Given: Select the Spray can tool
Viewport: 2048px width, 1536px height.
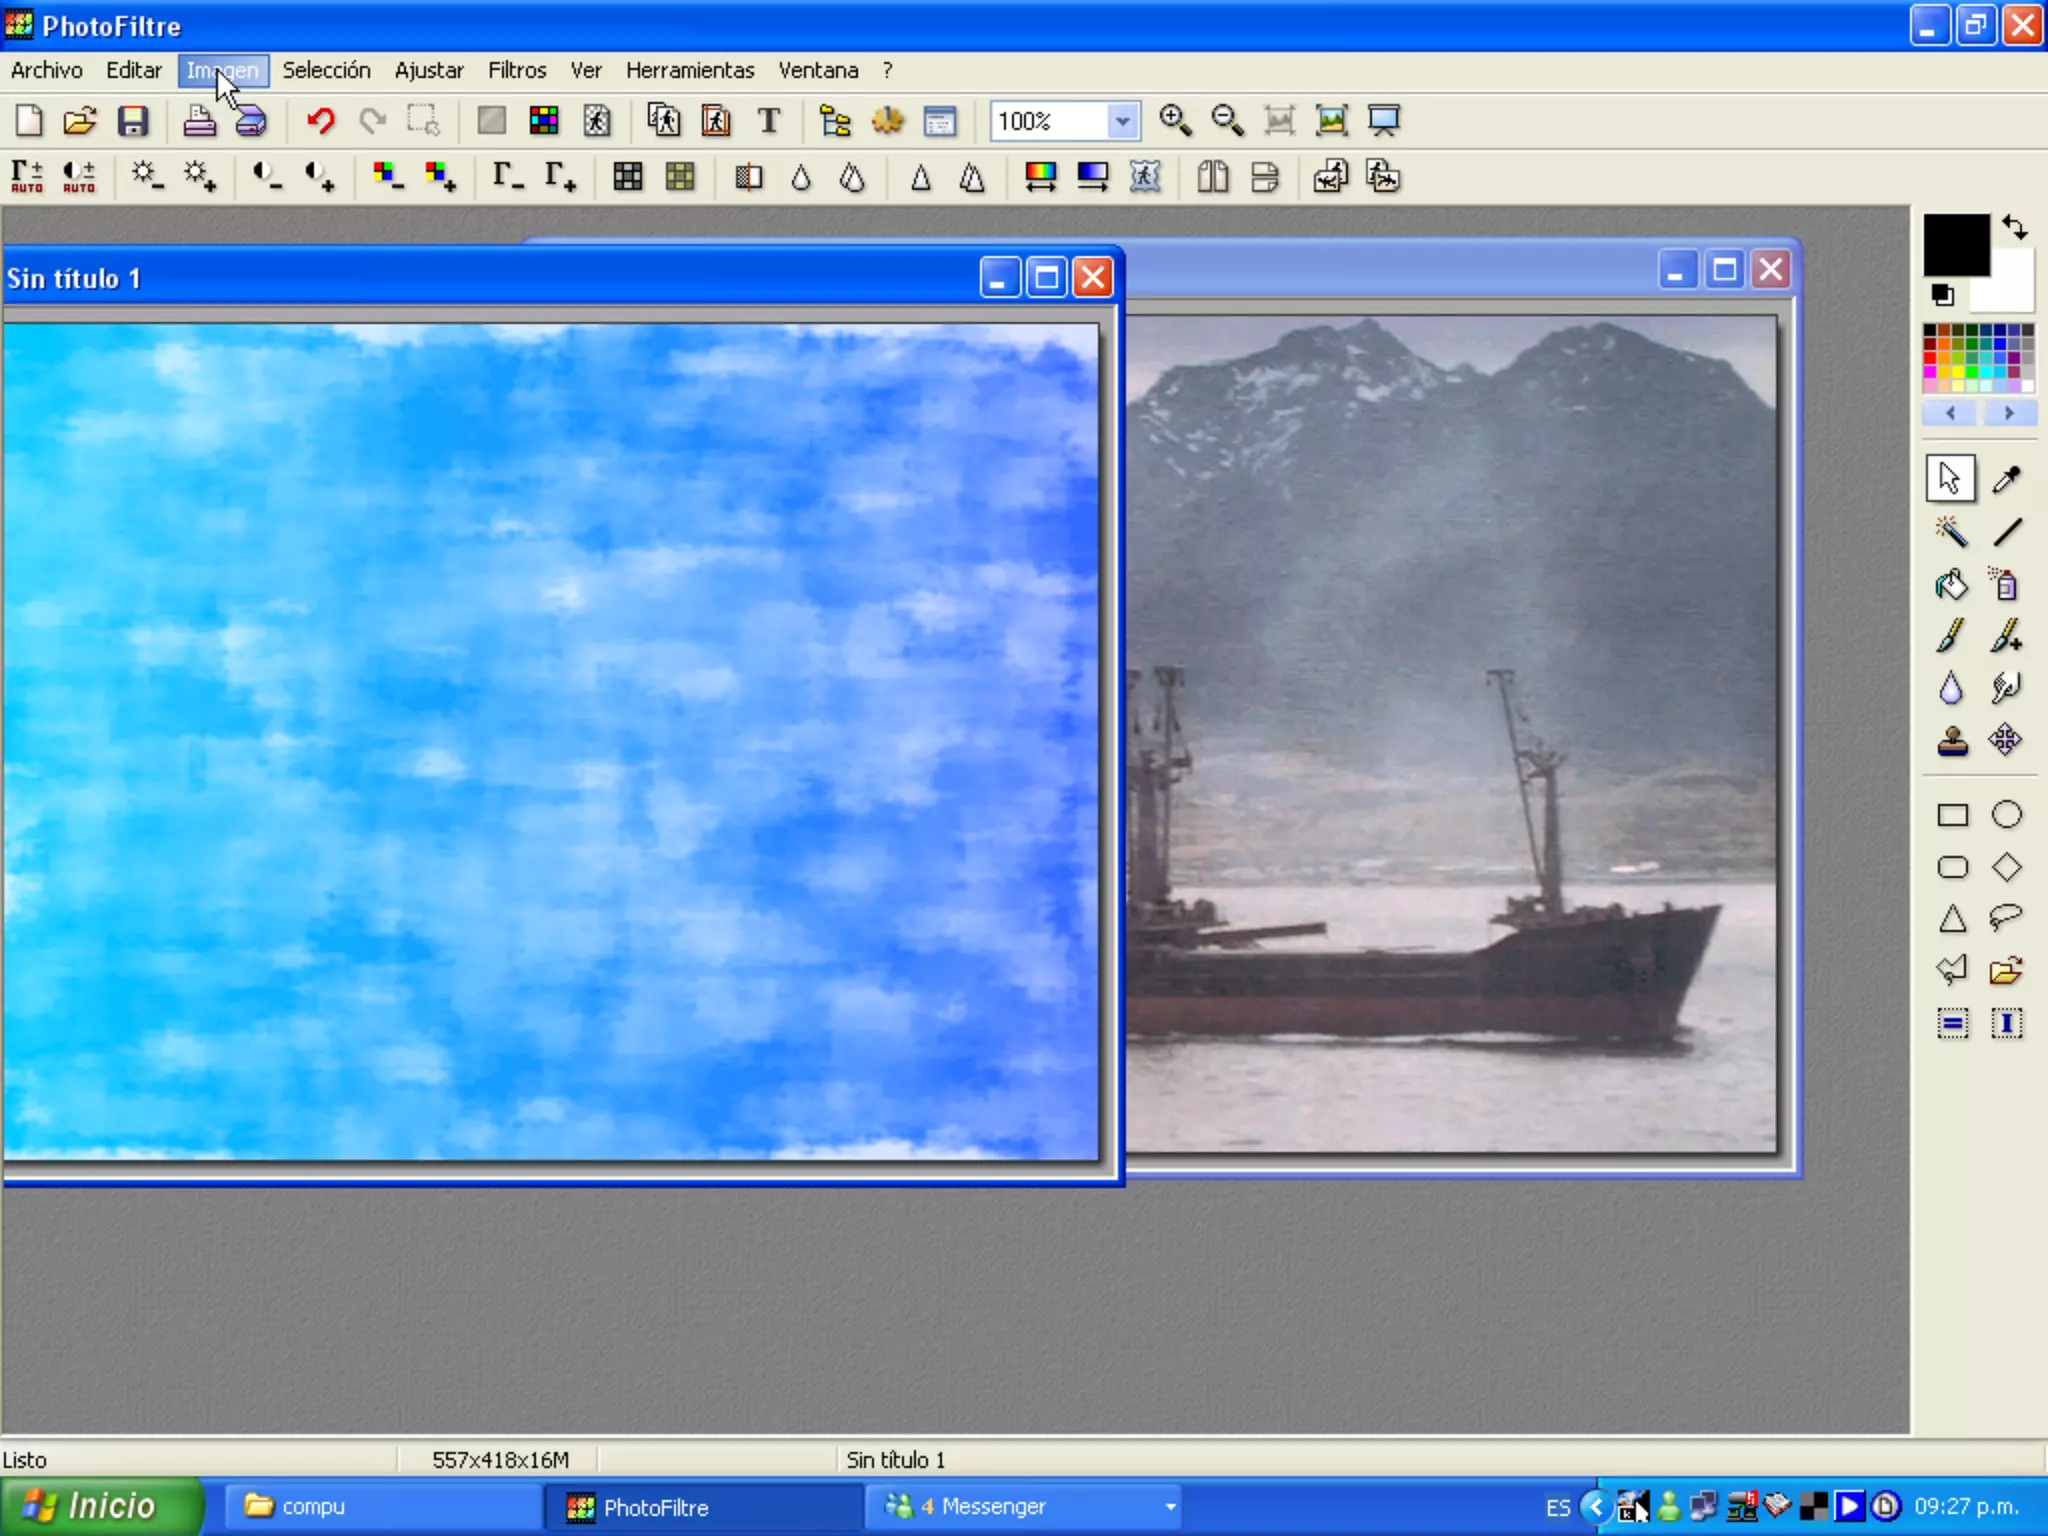Looking at the screenshot, I should 2005,584.
